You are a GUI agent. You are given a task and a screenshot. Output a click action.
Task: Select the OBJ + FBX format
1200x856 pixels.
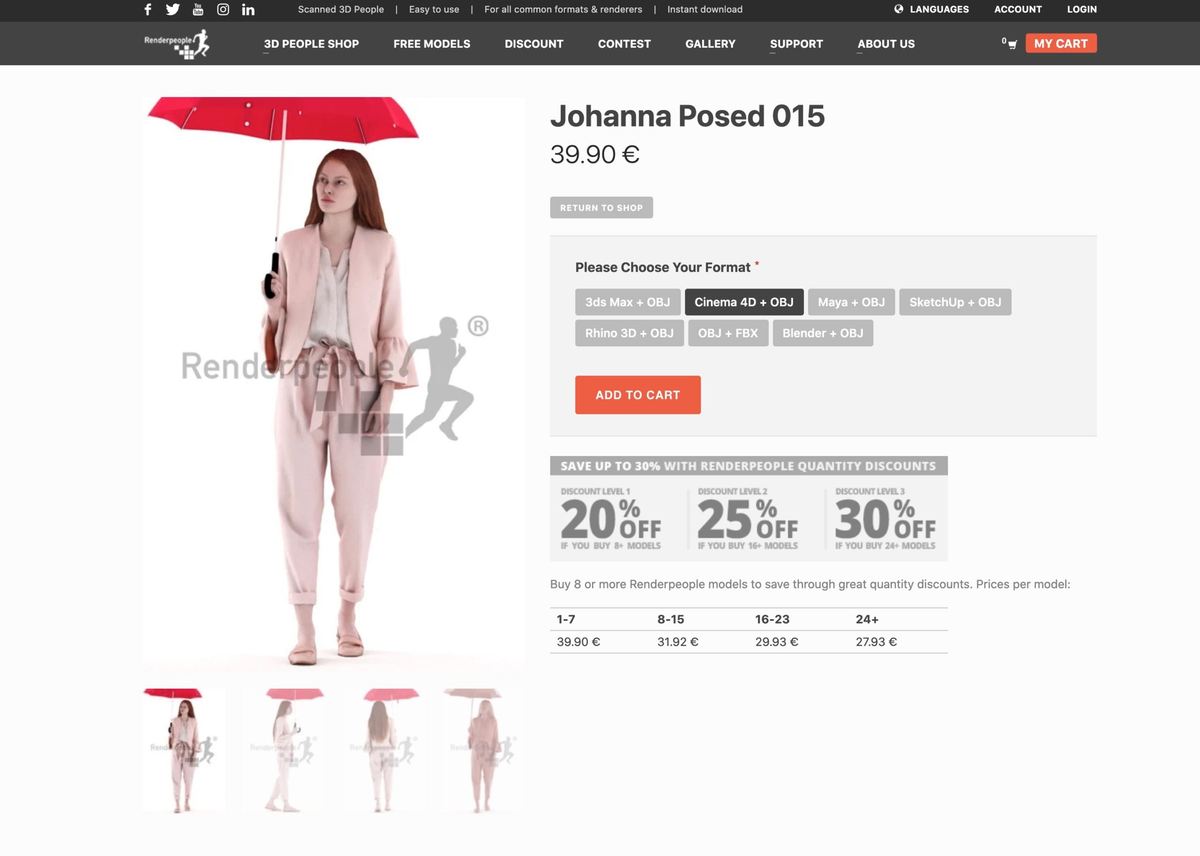point(728,333)
